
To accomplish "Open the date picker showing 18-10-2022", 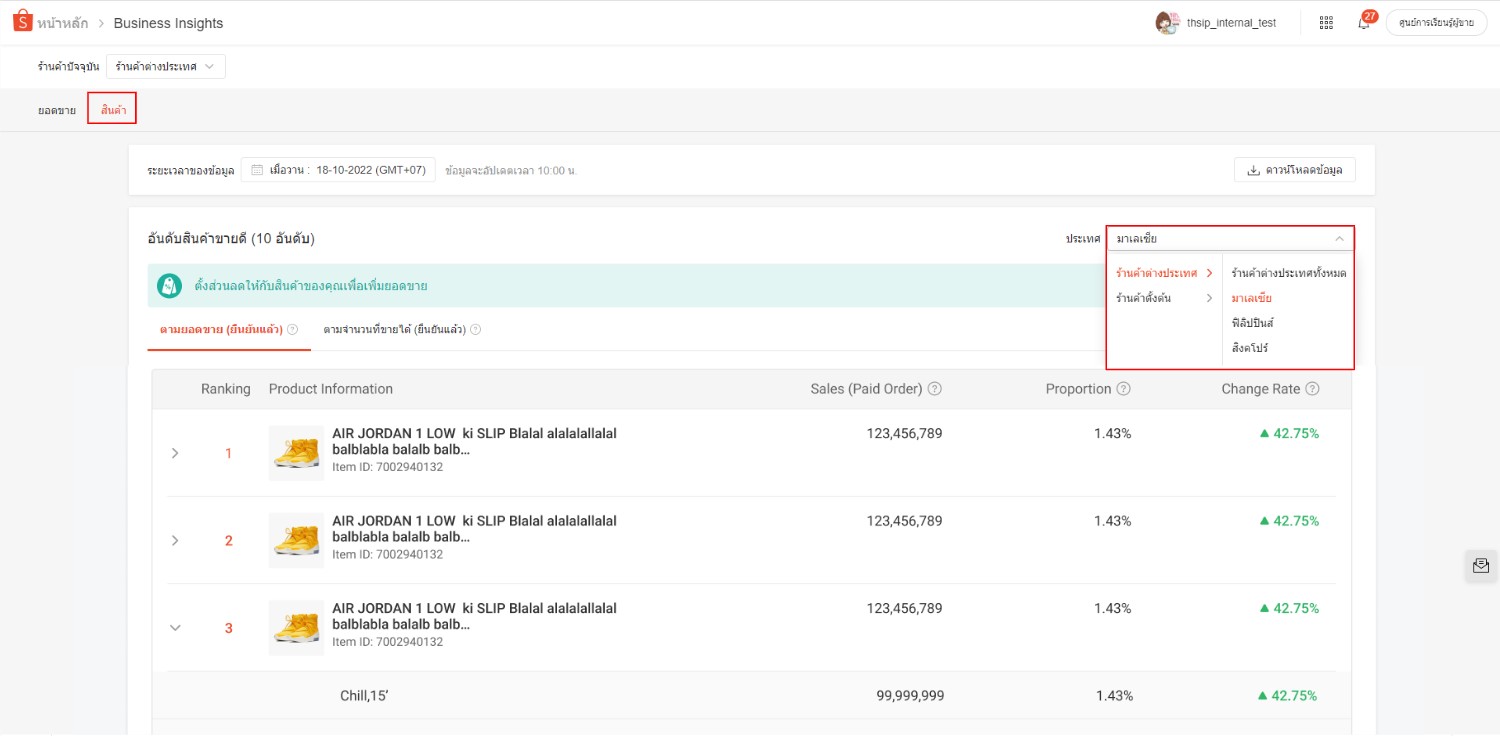I will coord(337,170).
